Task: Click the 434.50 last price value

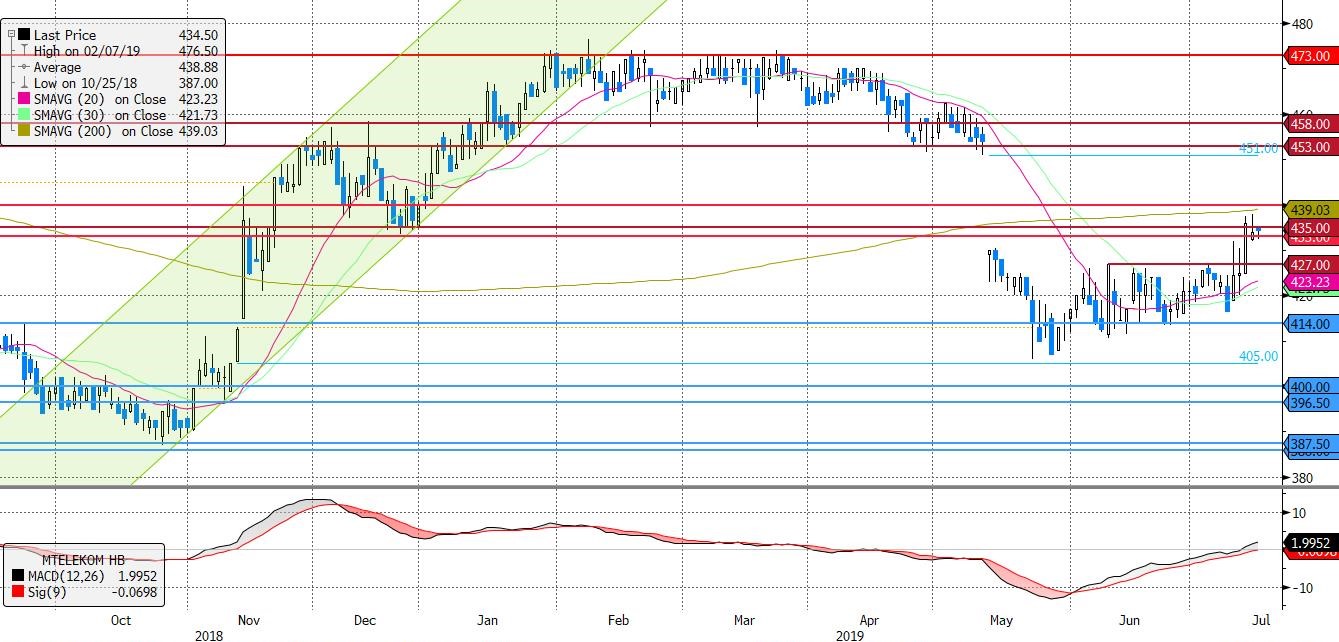Action: click(198, 35)
